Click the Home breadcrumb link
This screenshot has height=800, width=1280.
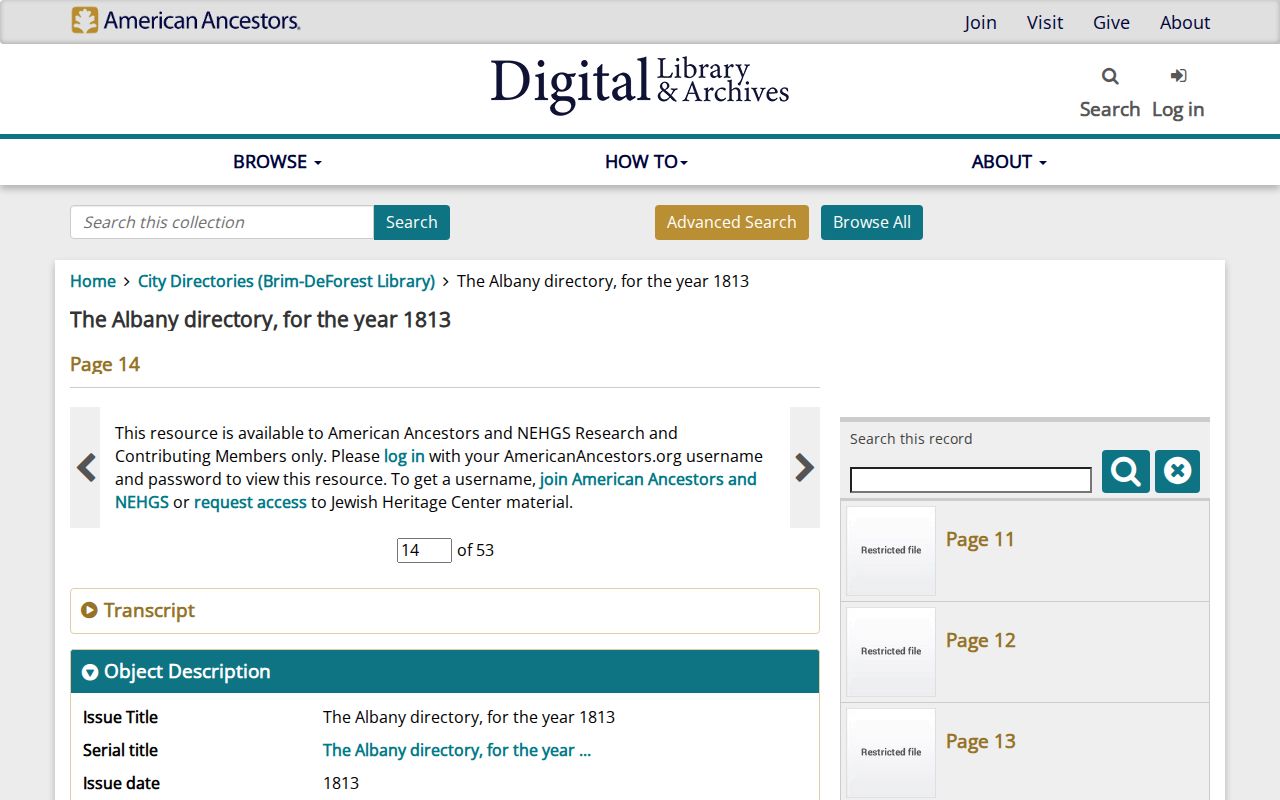point(93,281)
